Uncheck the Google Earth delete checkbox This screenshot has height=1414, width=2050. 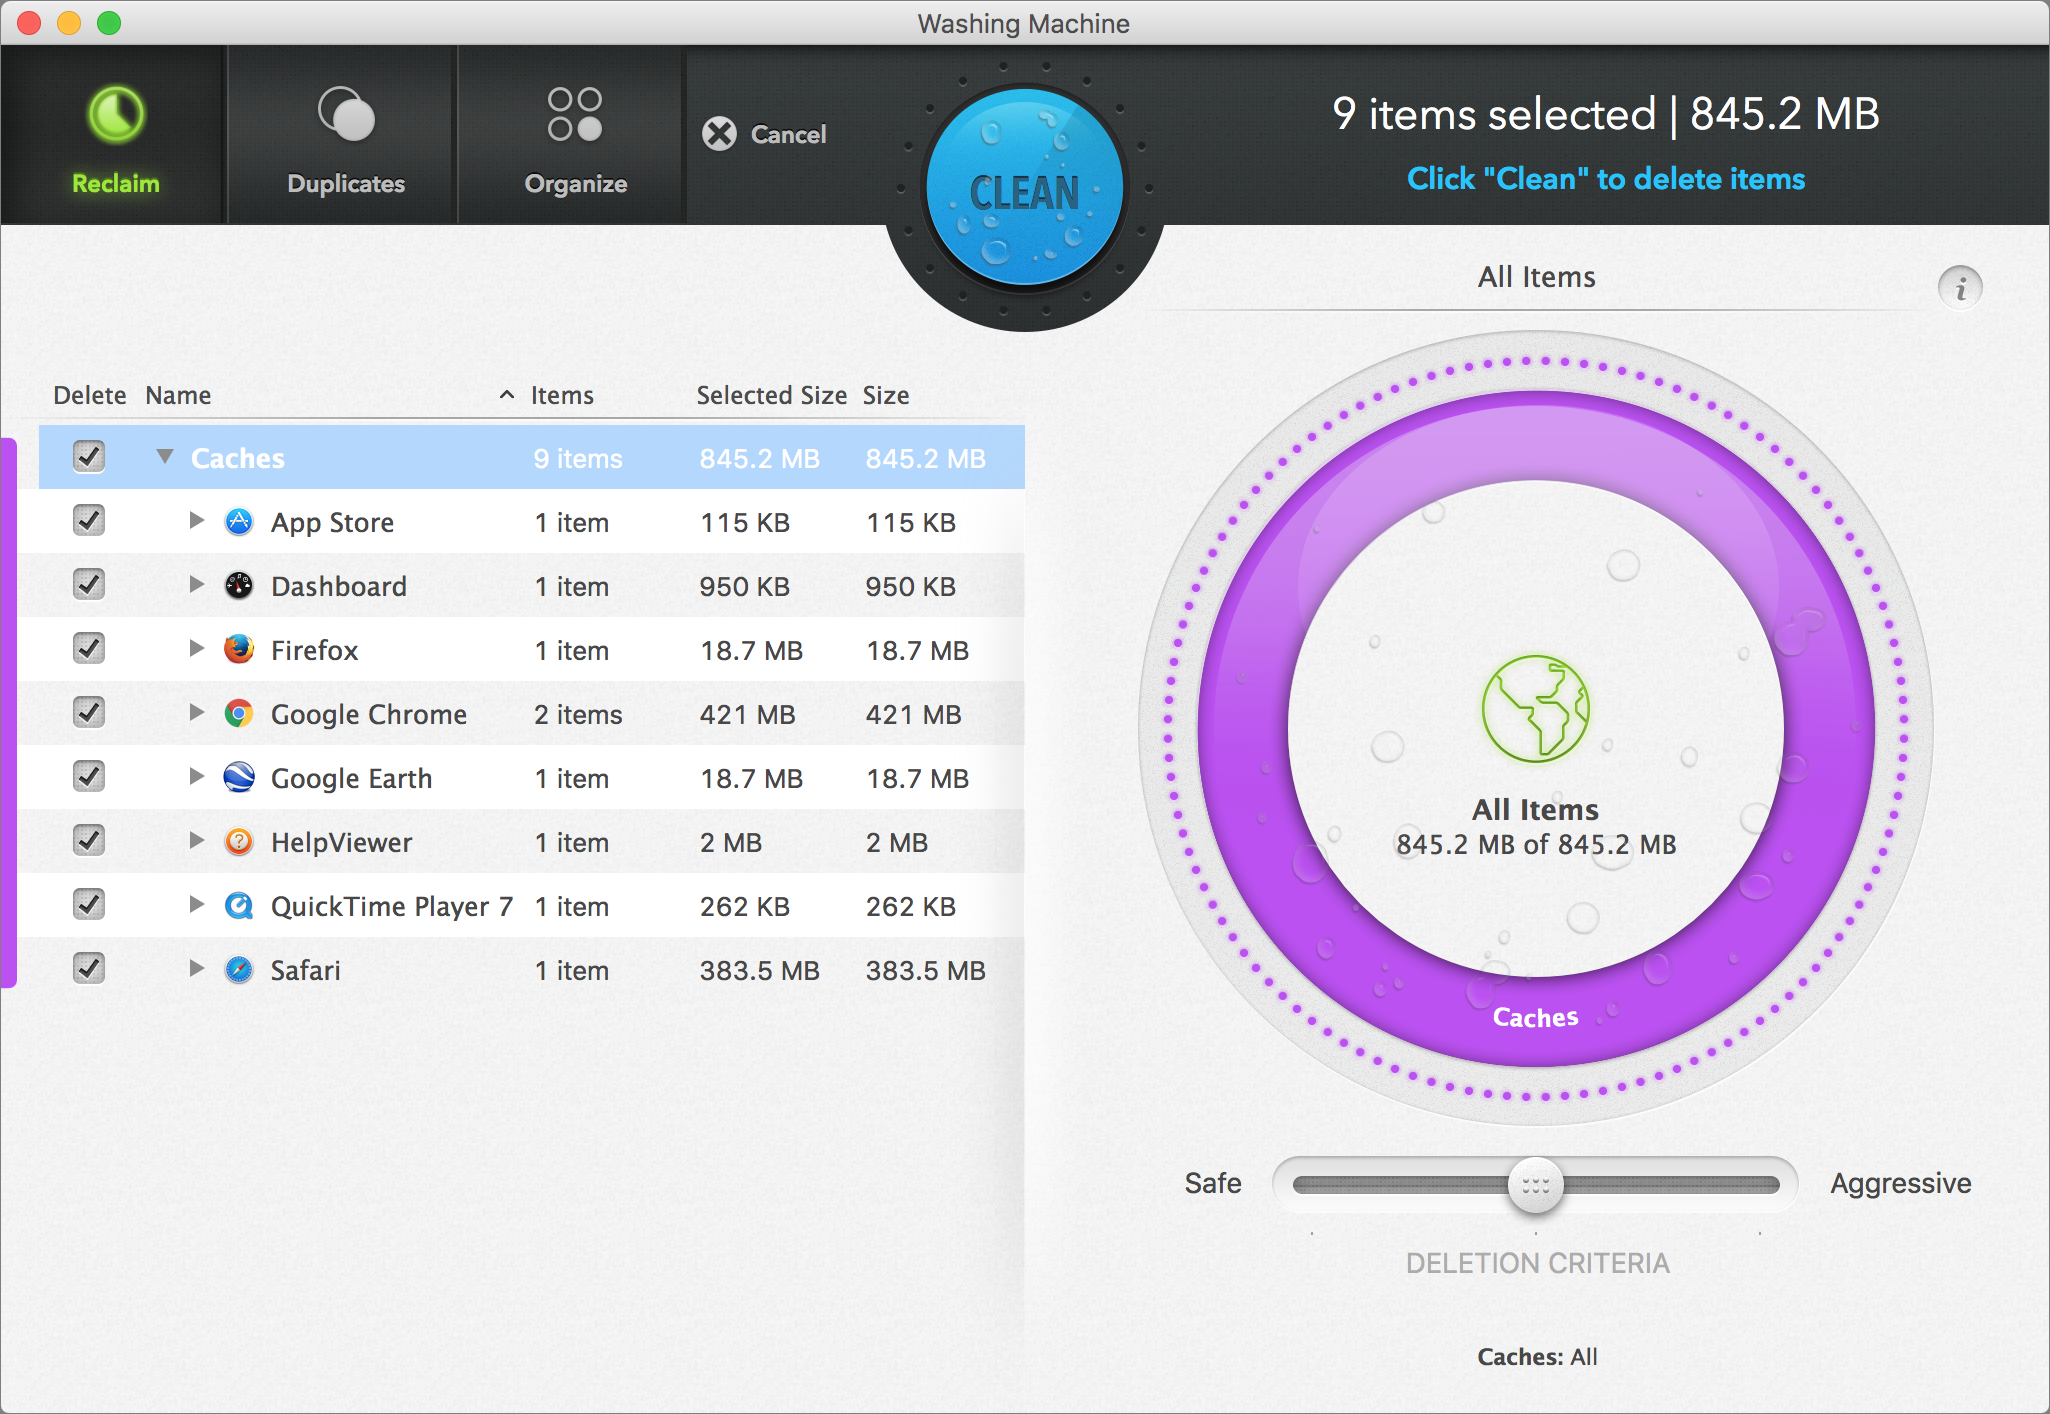[x=89, y=777]
